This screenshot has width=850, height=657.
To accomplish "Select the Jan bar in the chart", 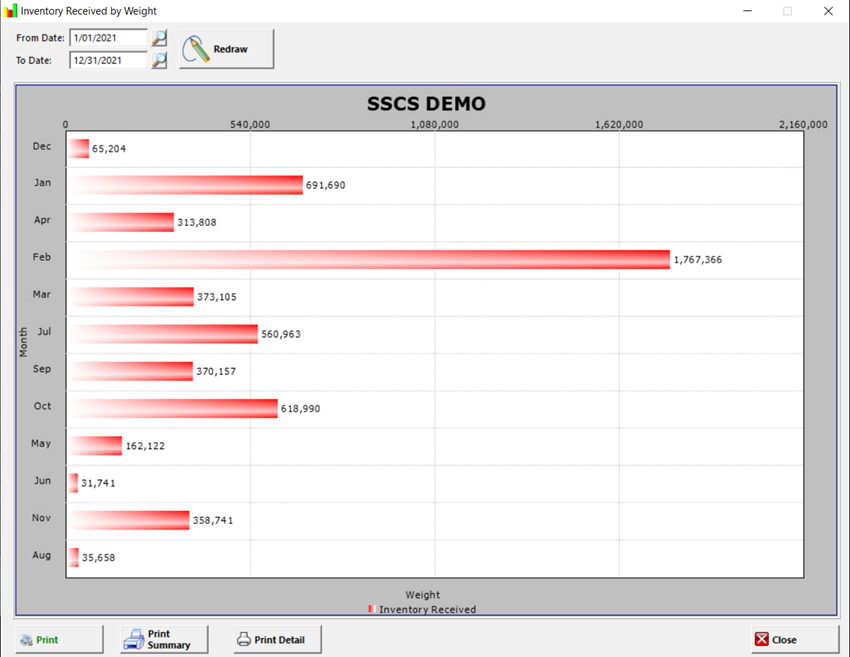I will [x=185, y=185].
